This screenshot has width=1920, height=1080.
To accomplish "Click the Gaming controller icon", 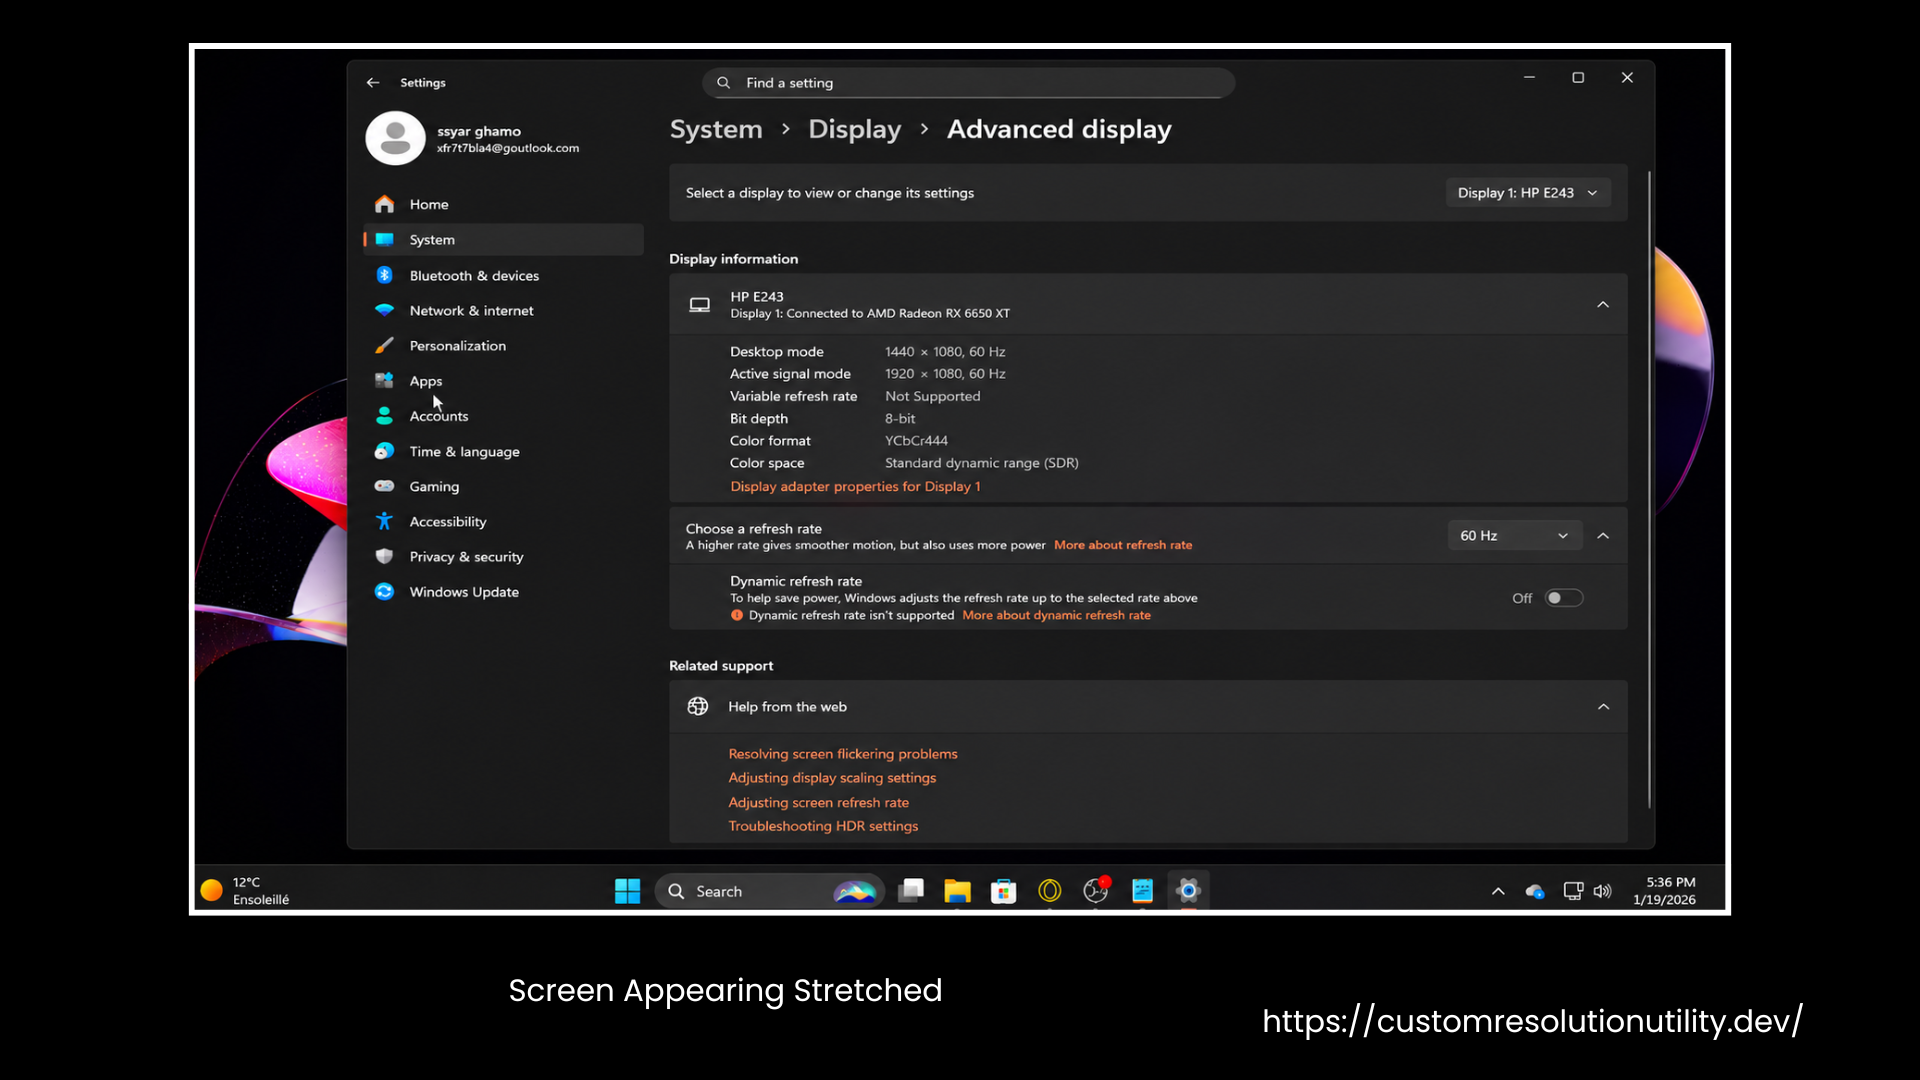I will pyautogui.click(x=384, y=486).
